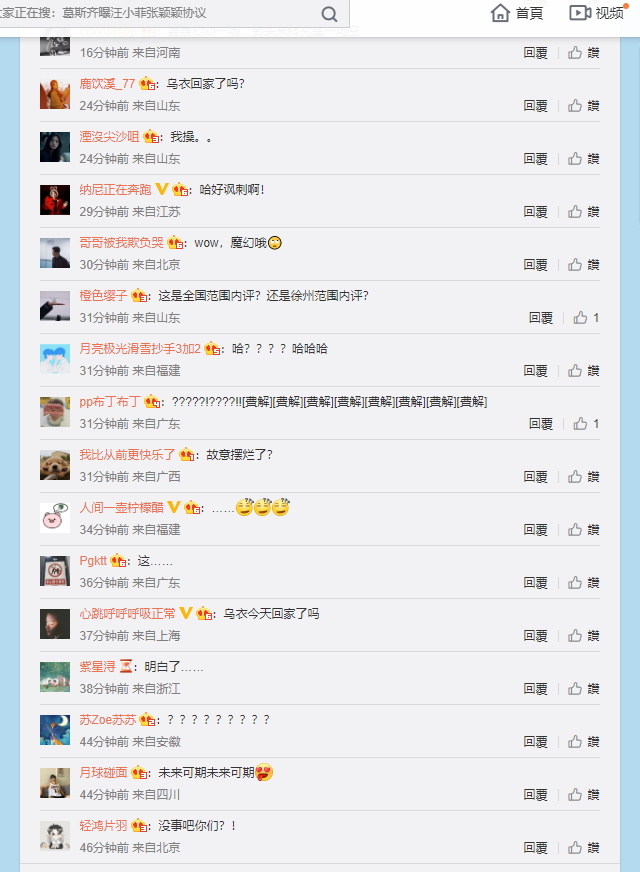
Task: Open the video section icon
Action: tap(580, 13)
